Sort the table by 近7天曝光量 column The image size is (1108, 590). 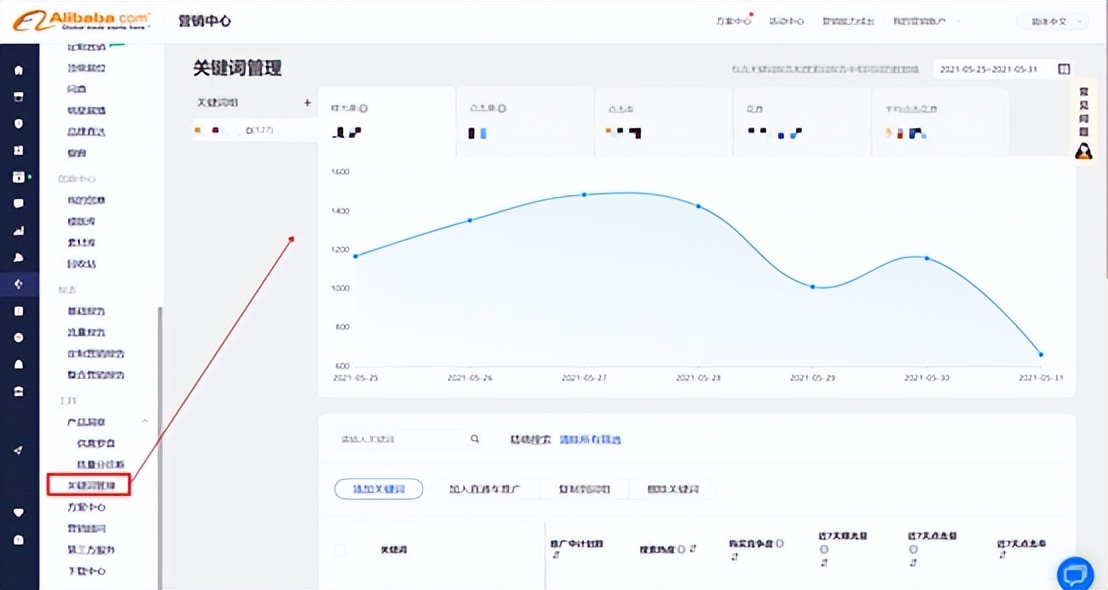coord(824,562)
